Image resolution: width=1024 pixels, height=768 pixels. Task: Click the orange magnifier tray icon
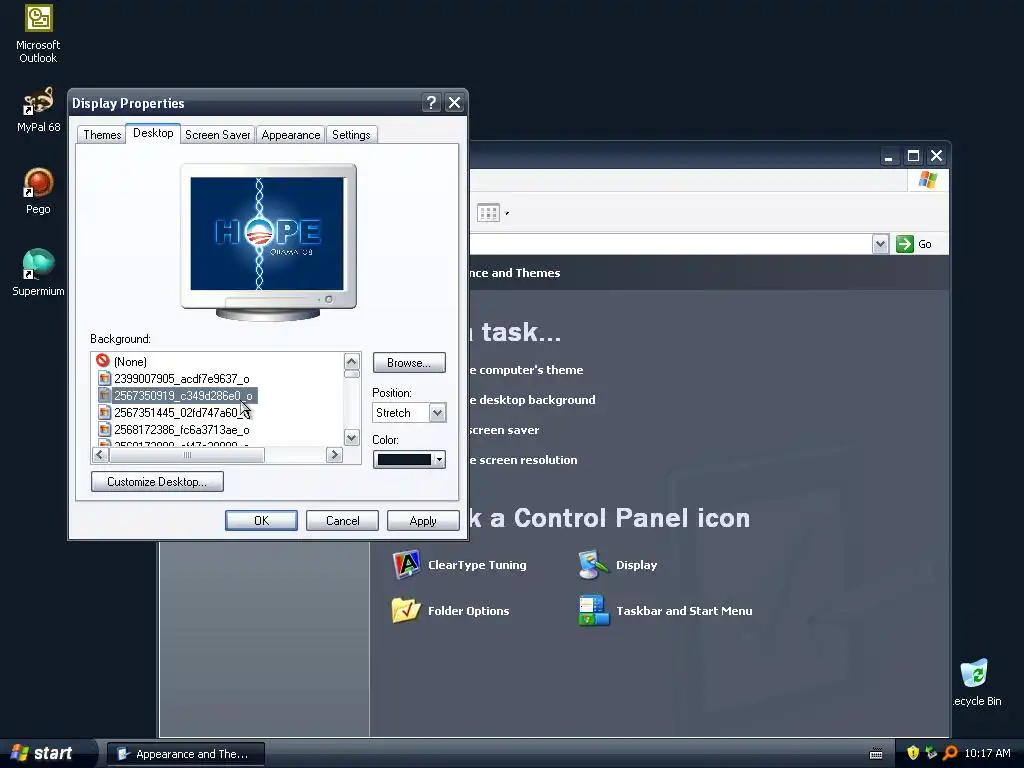point(950,753)
